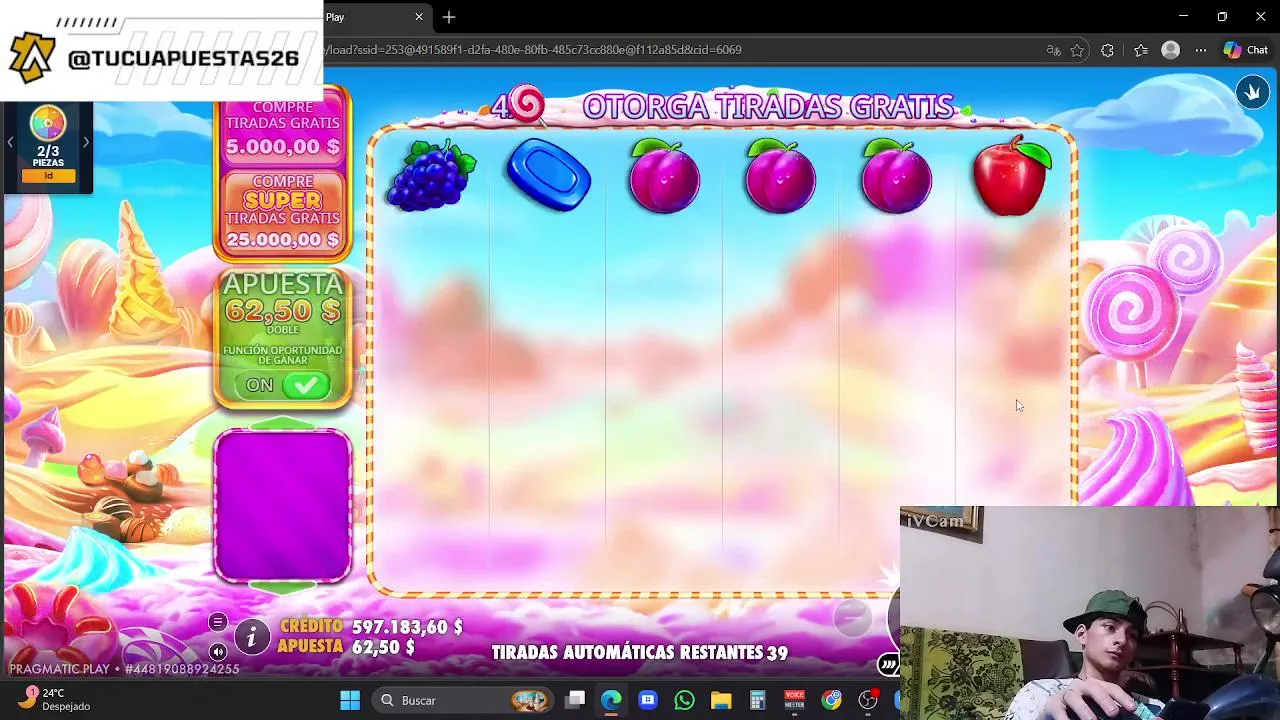1280x720 pixels.
Task: Click the translate page icon in address bar
Action: tap(1053, 50)
